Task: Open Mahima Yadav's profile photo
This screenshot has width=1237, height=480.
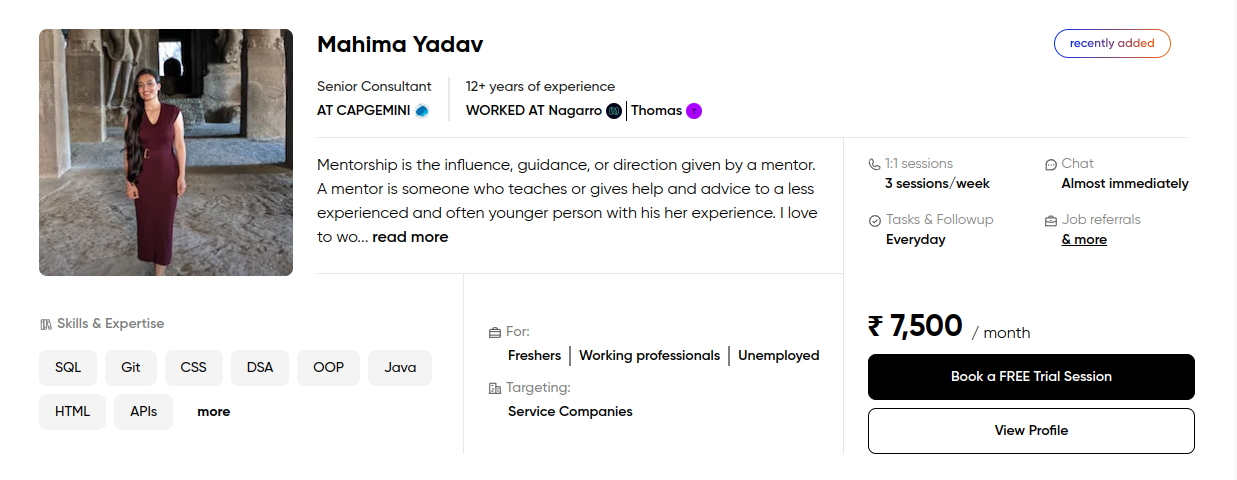Action: click(x=166, y=152)
